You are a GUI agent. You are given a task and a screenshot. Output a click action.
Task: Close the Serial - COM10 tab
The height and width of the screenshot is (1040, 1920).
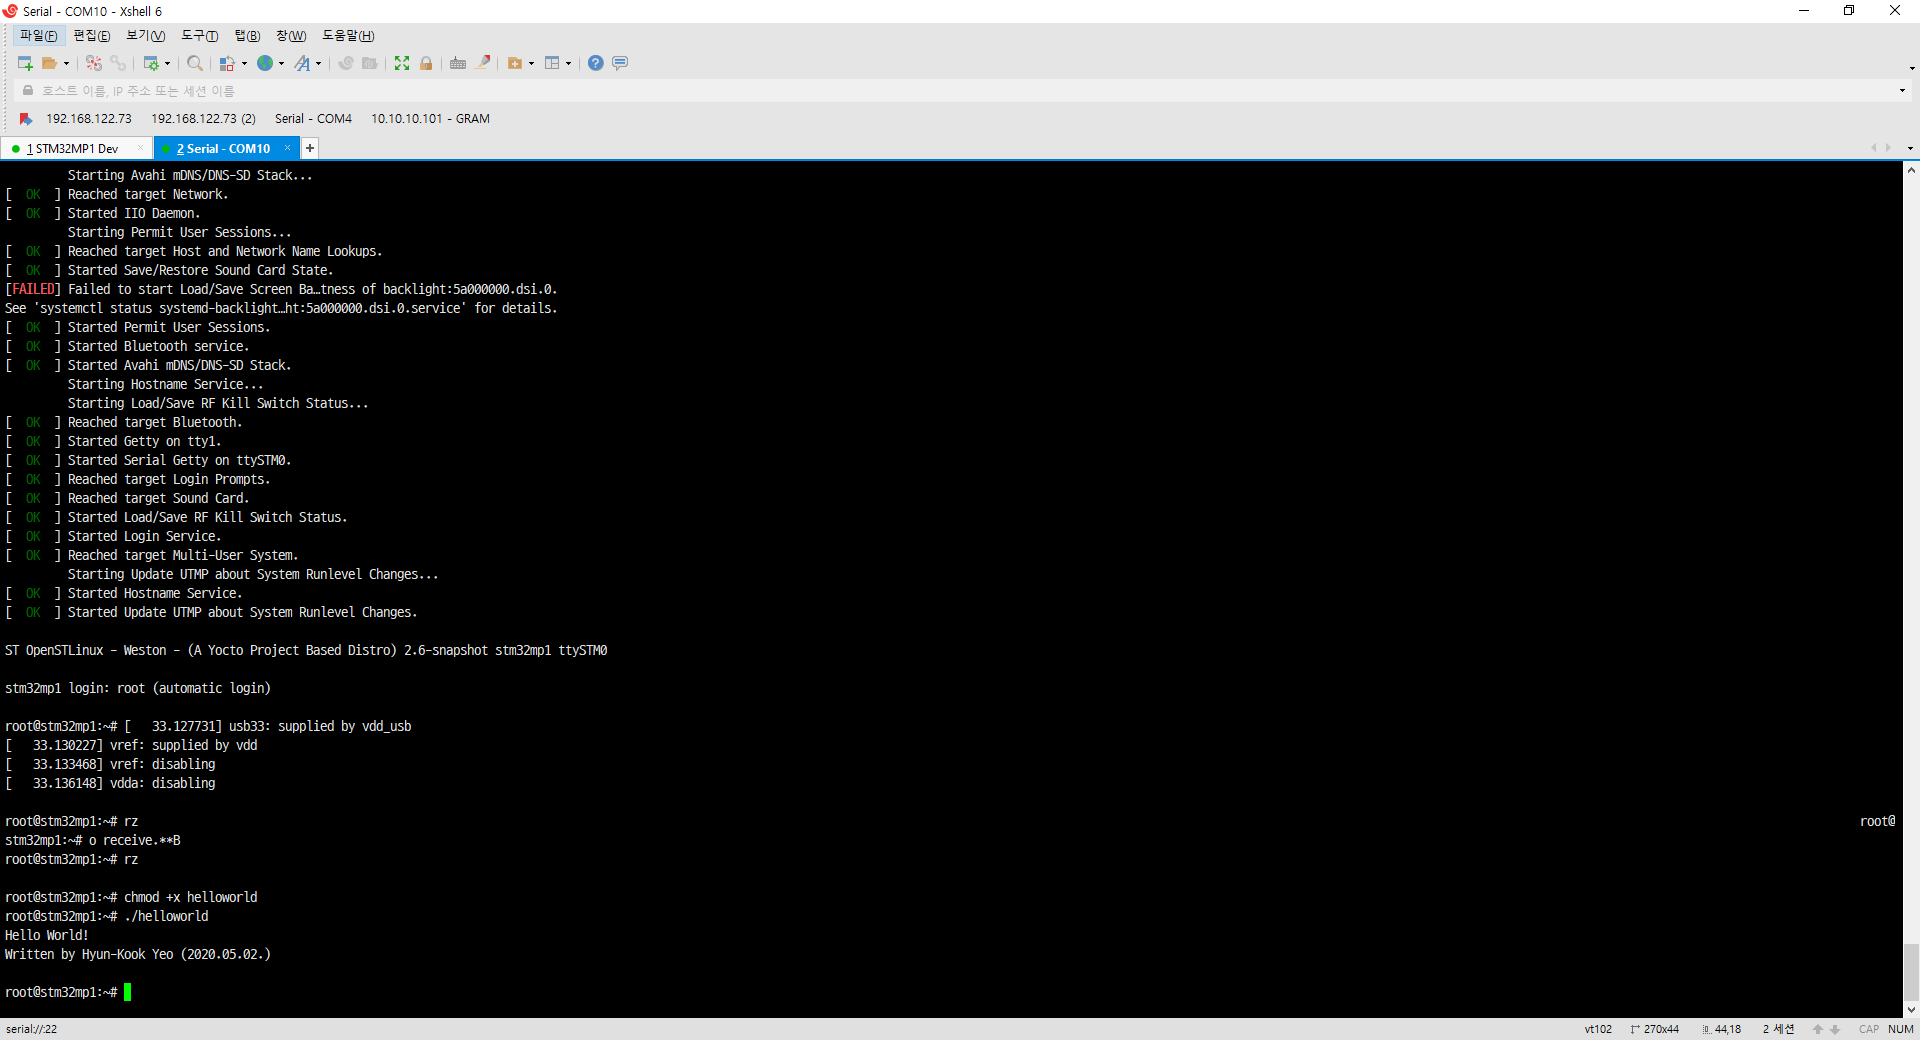point(288,148)
